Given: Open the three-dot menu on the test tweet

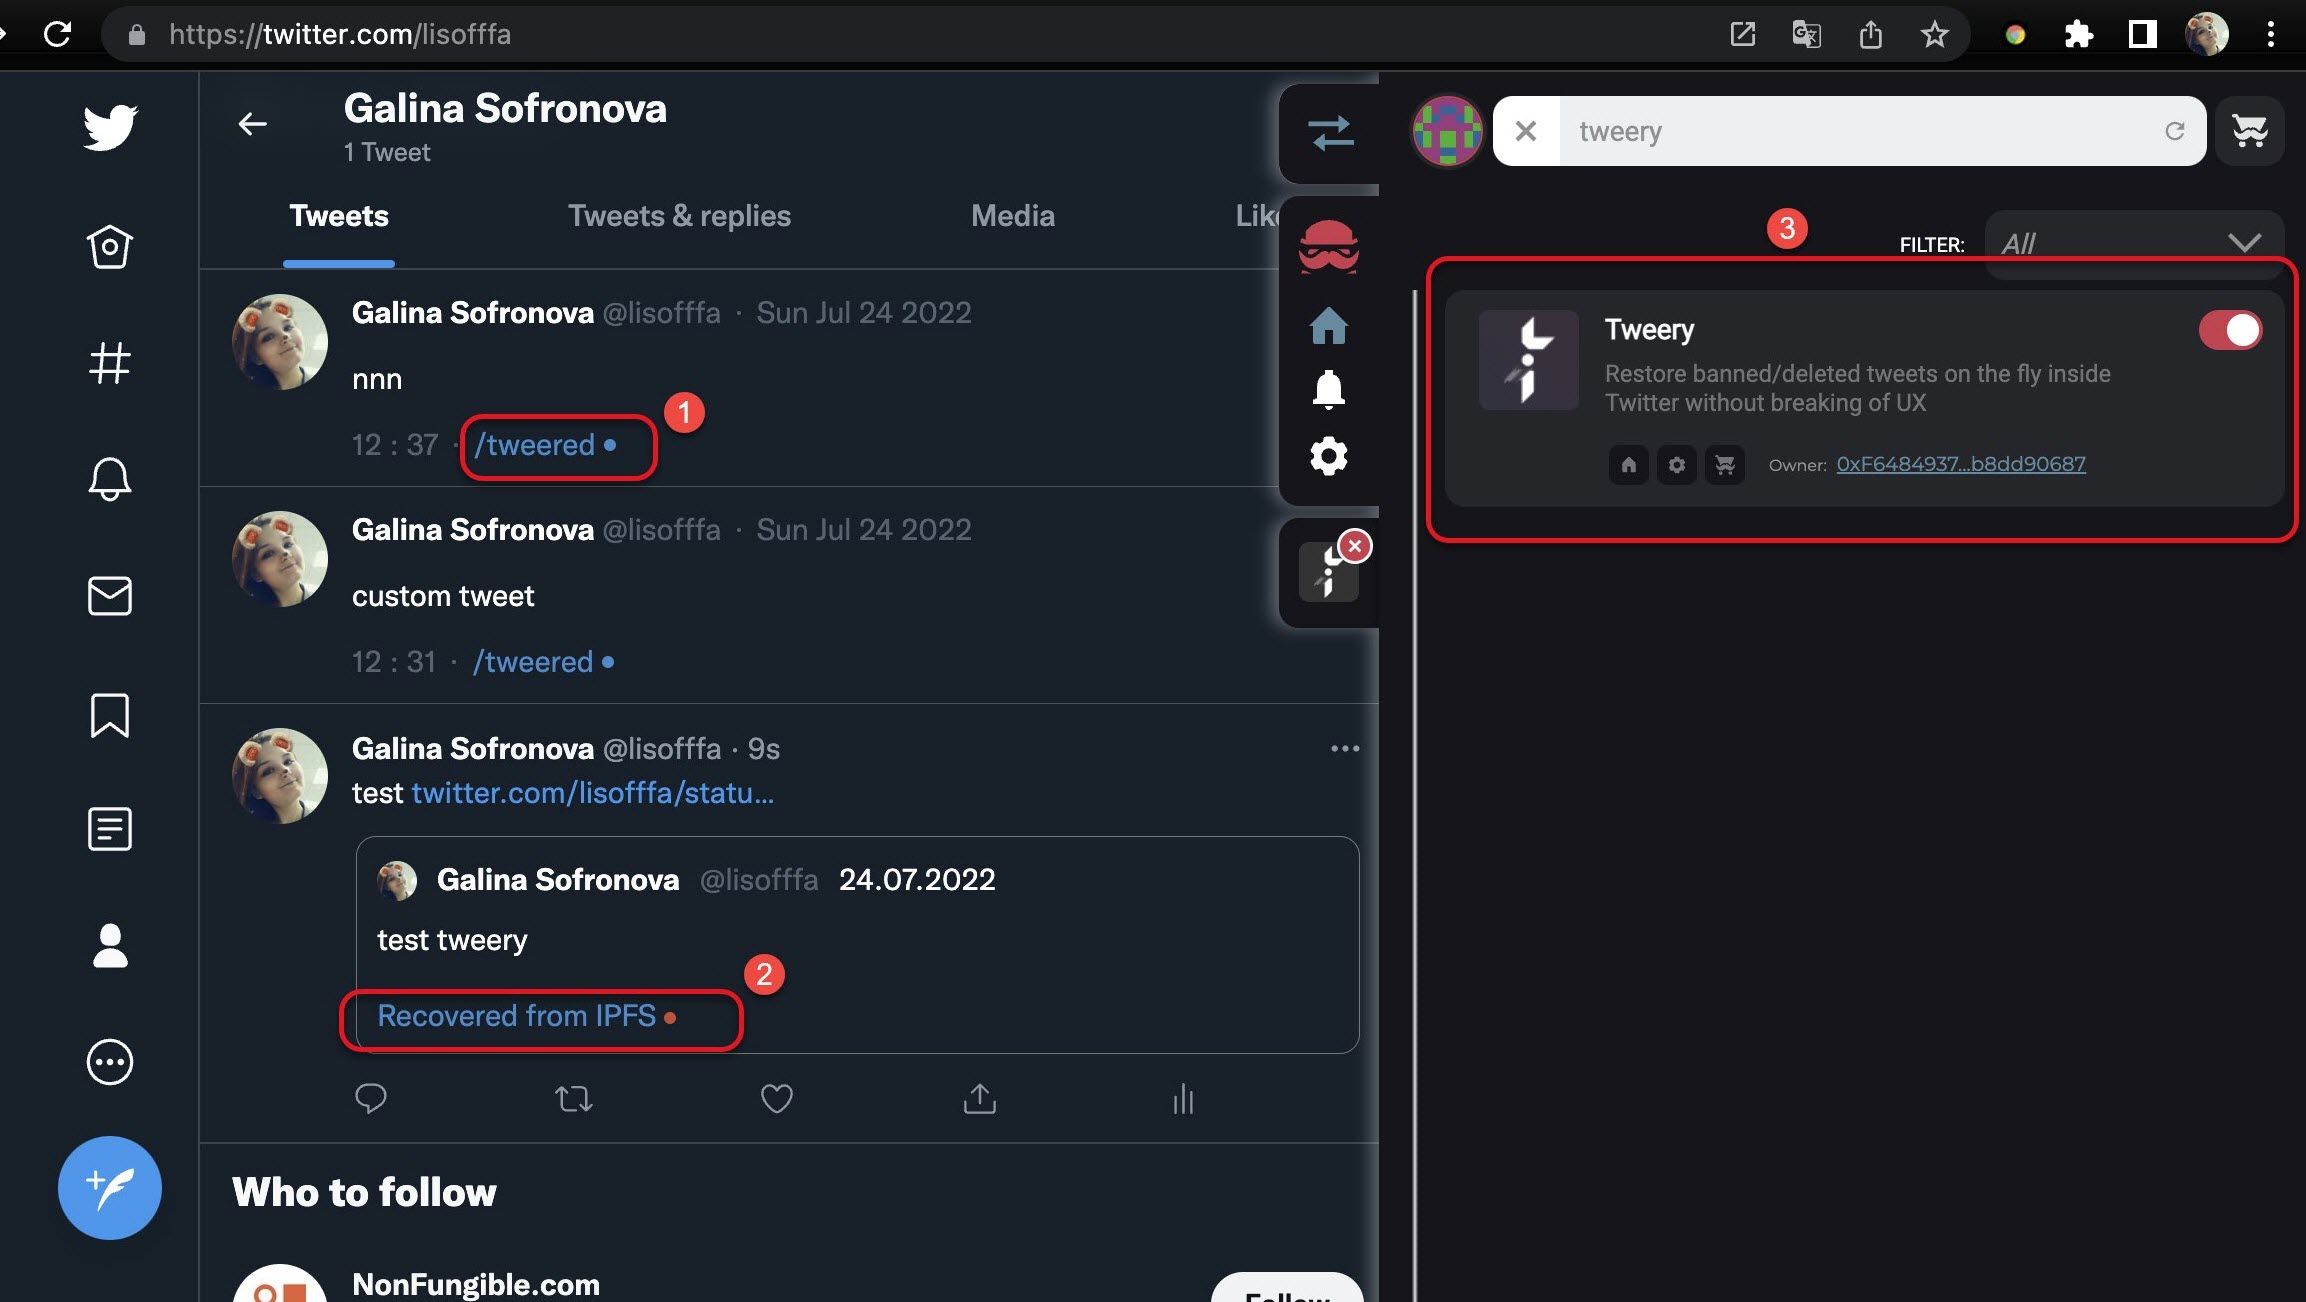Looking at the screenshot, I should pyautogui.click(x=1345, y=749).
